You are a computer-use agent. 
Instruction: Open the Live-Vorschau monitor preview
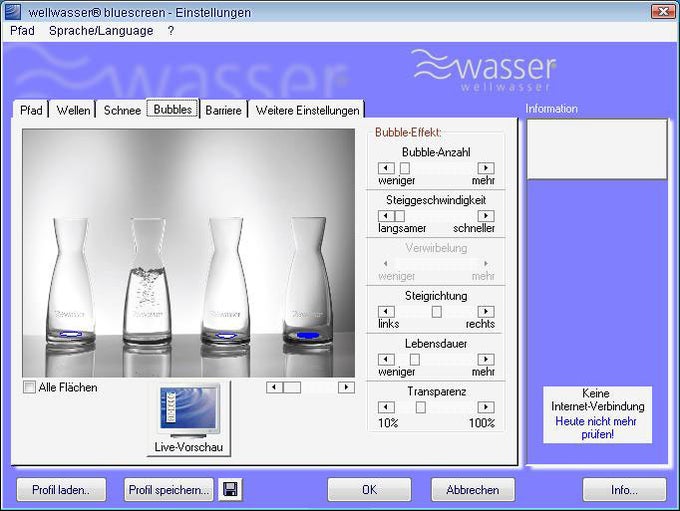(189, 419)
